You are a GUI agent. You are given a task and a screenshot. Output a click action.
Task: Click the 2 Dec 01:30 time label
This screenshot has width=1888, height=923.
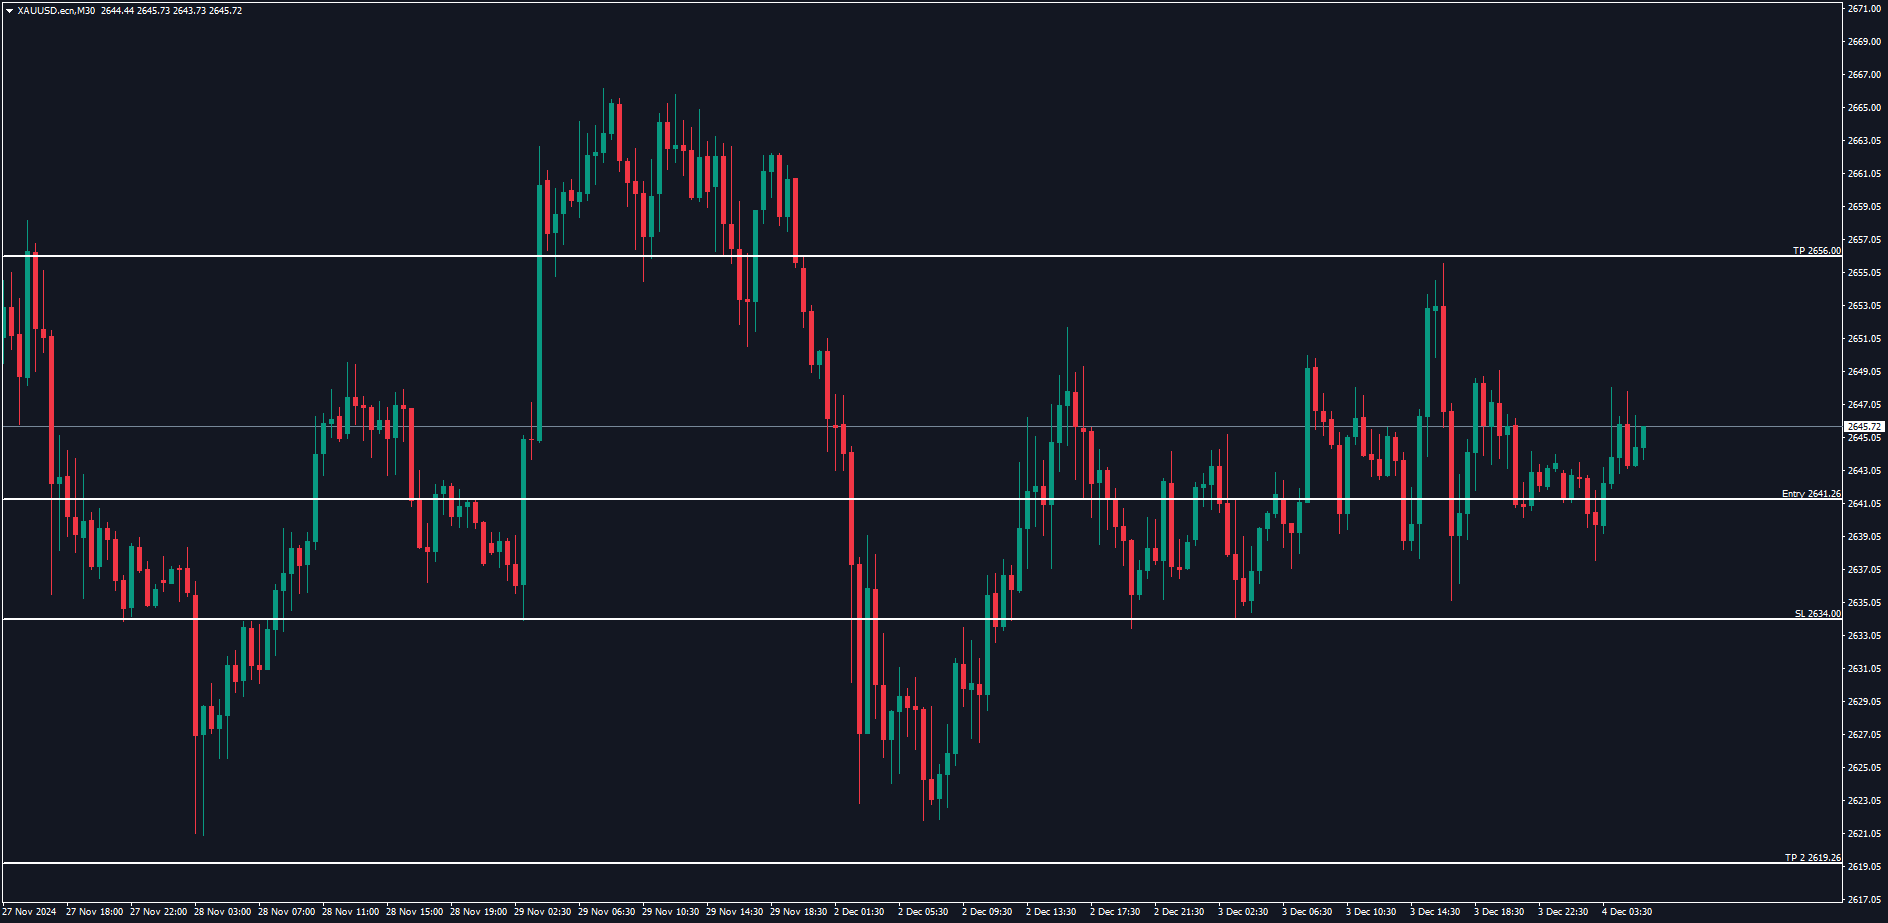[859, 912]
